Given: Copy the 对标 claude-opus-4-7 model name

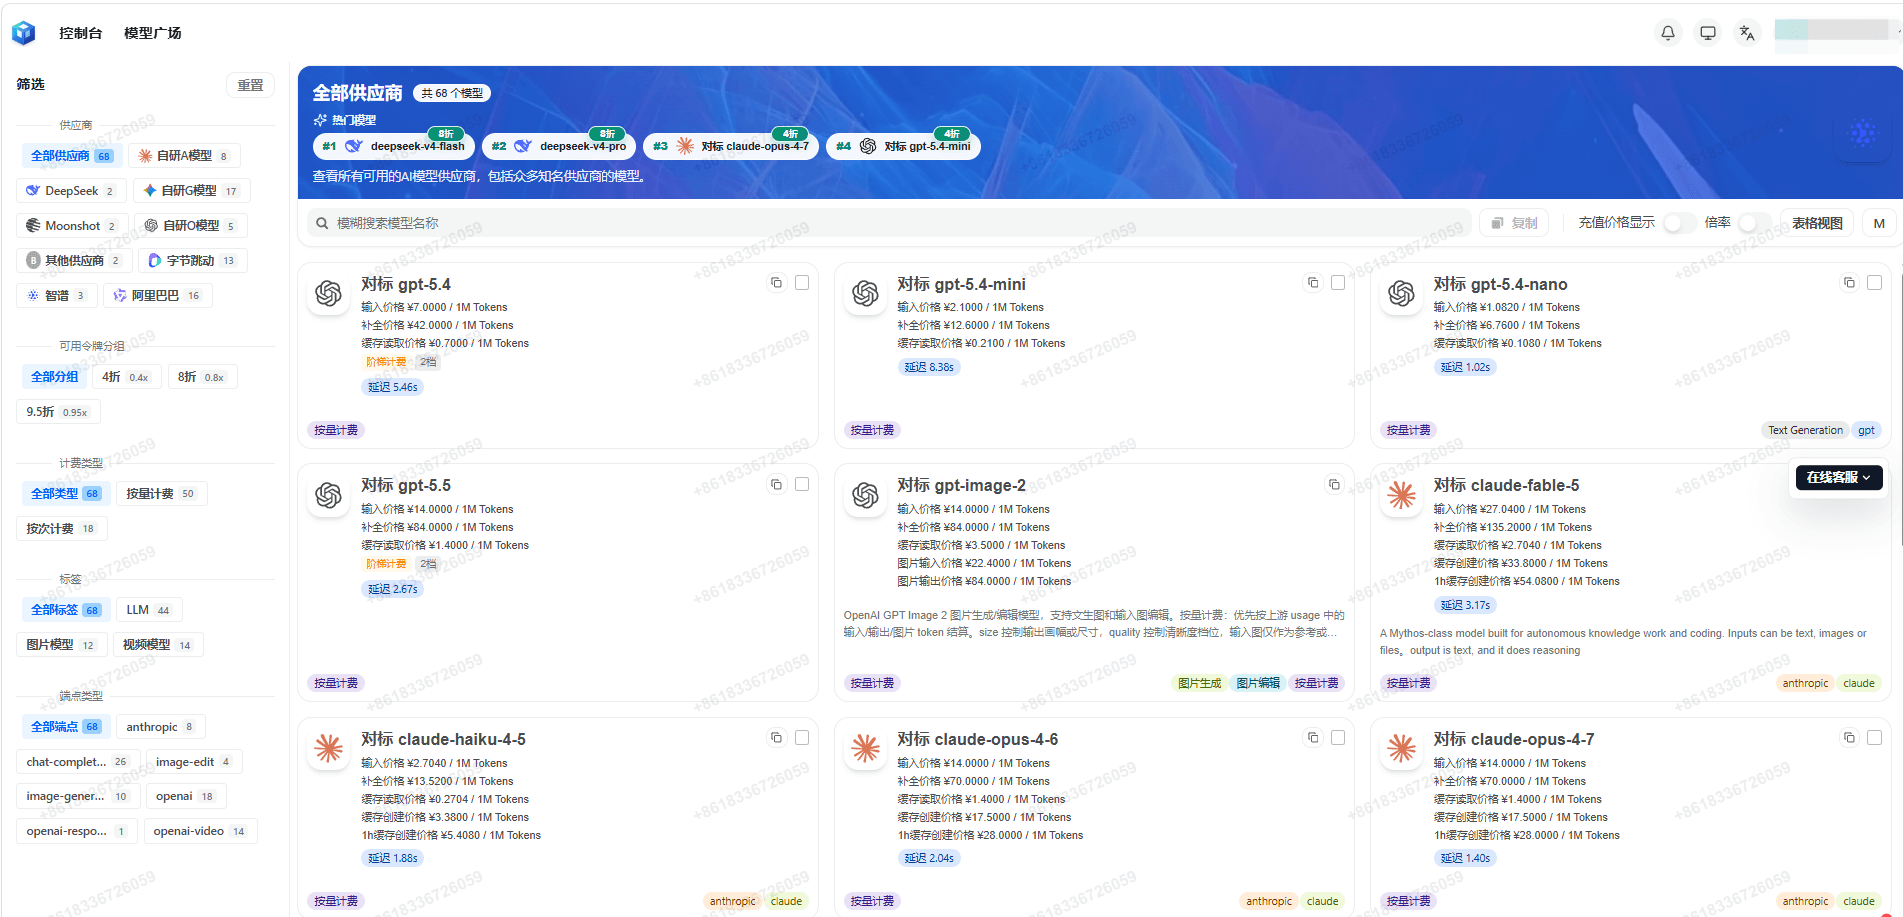Looking at the screenshot, I should coord(1849,738).
